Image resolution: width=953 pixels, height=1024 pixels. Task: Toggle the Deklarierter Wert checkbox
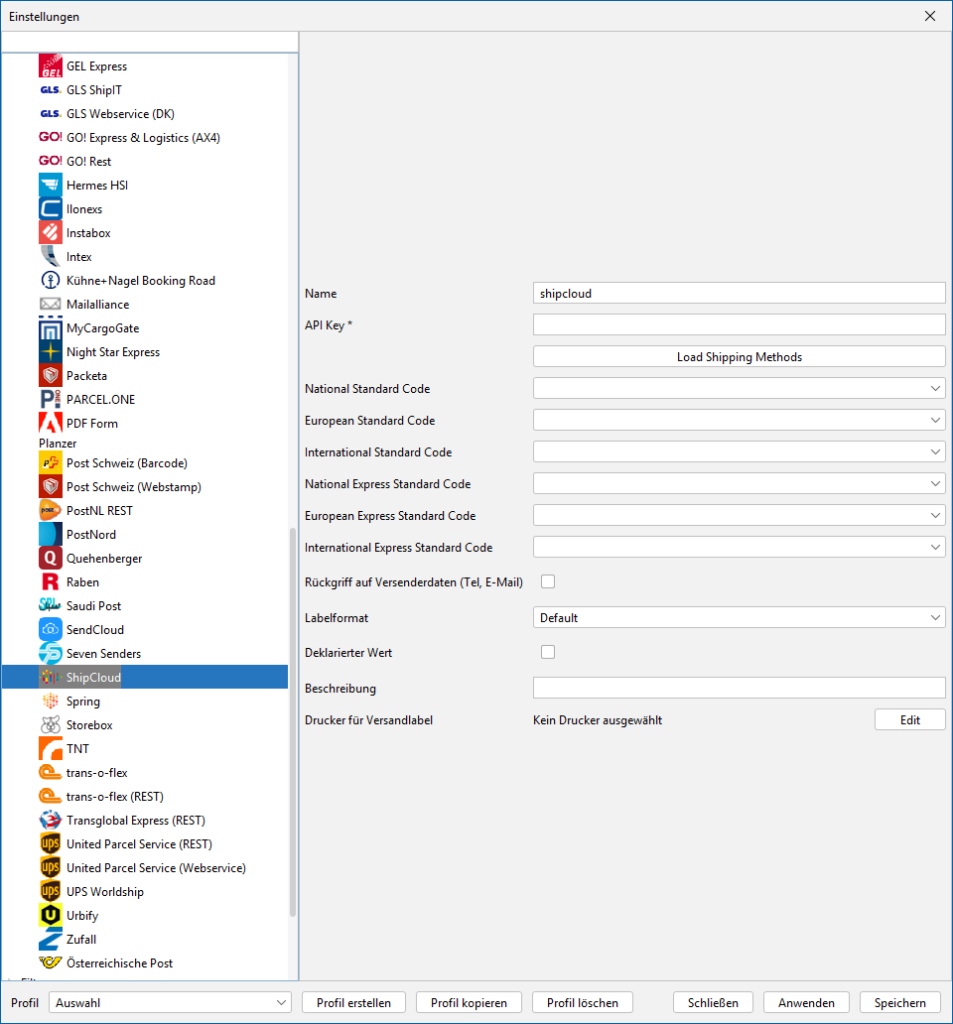547,652
